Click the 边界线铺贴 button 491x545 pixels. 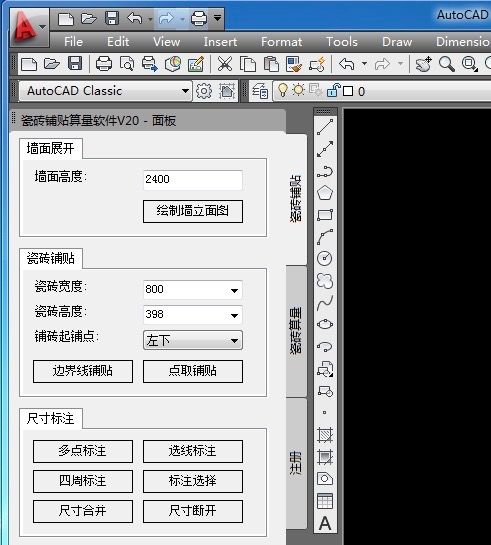[83, 371]
